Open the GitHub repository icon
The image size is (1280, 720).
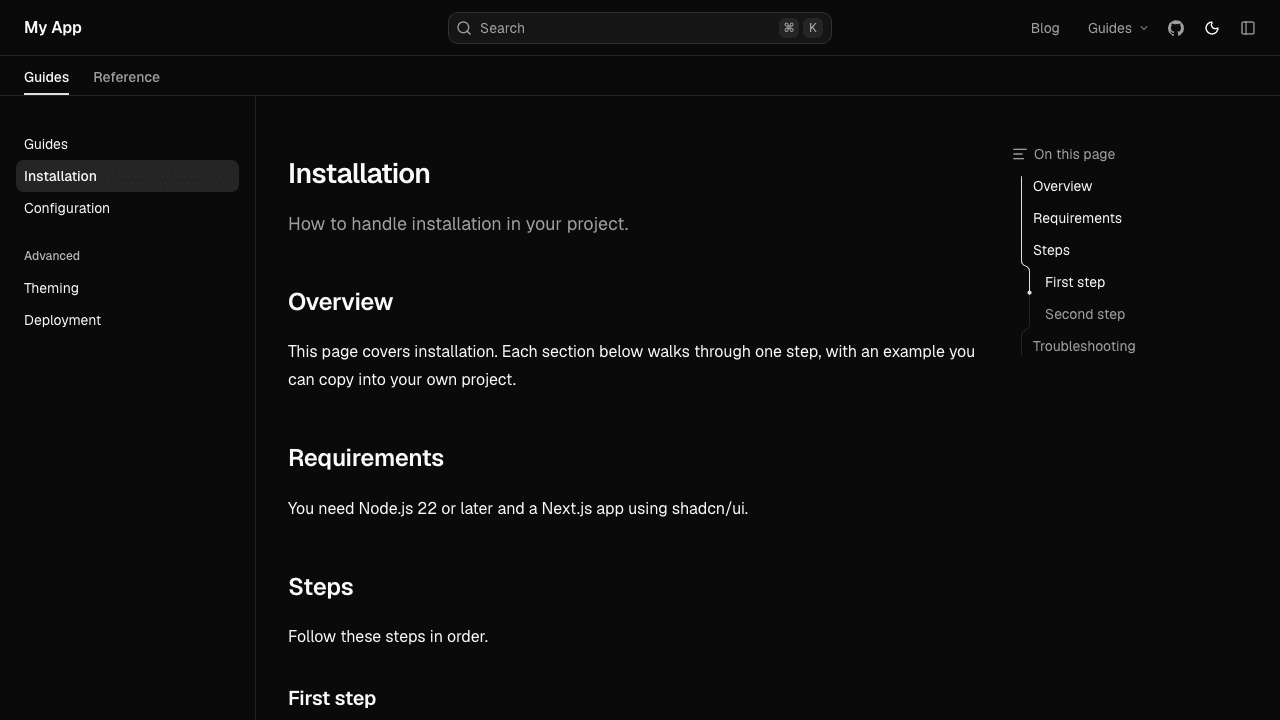coord(1176,28)
